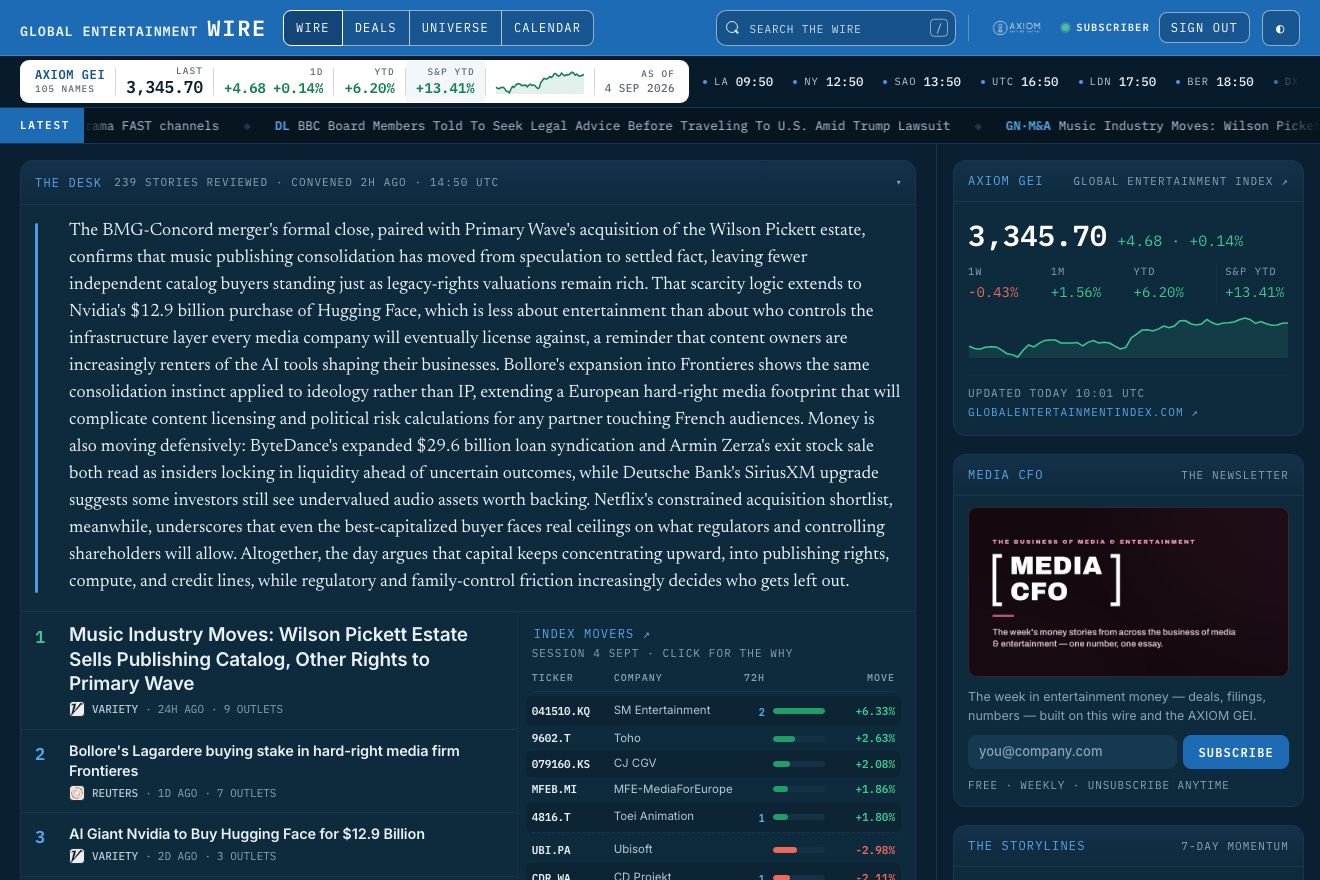
Task: Click the LAST 3,345.70 value in the ticker bar
Action: (x=165, y=81)
